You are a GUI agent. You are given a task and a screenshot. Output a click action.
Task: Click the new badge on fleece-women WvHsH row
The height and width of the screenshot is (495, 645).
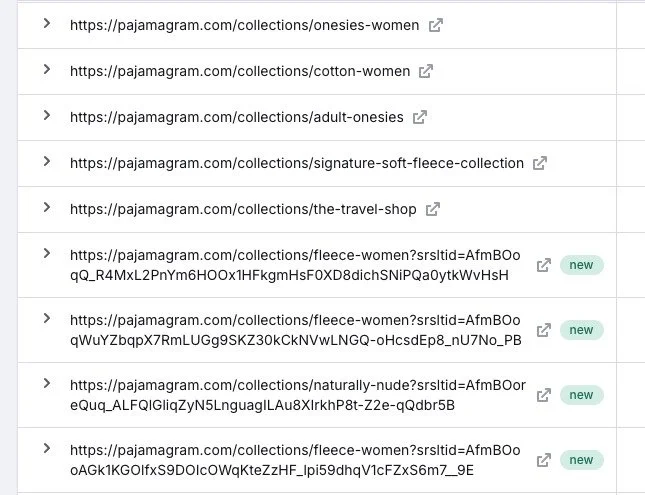pos(581,265)
